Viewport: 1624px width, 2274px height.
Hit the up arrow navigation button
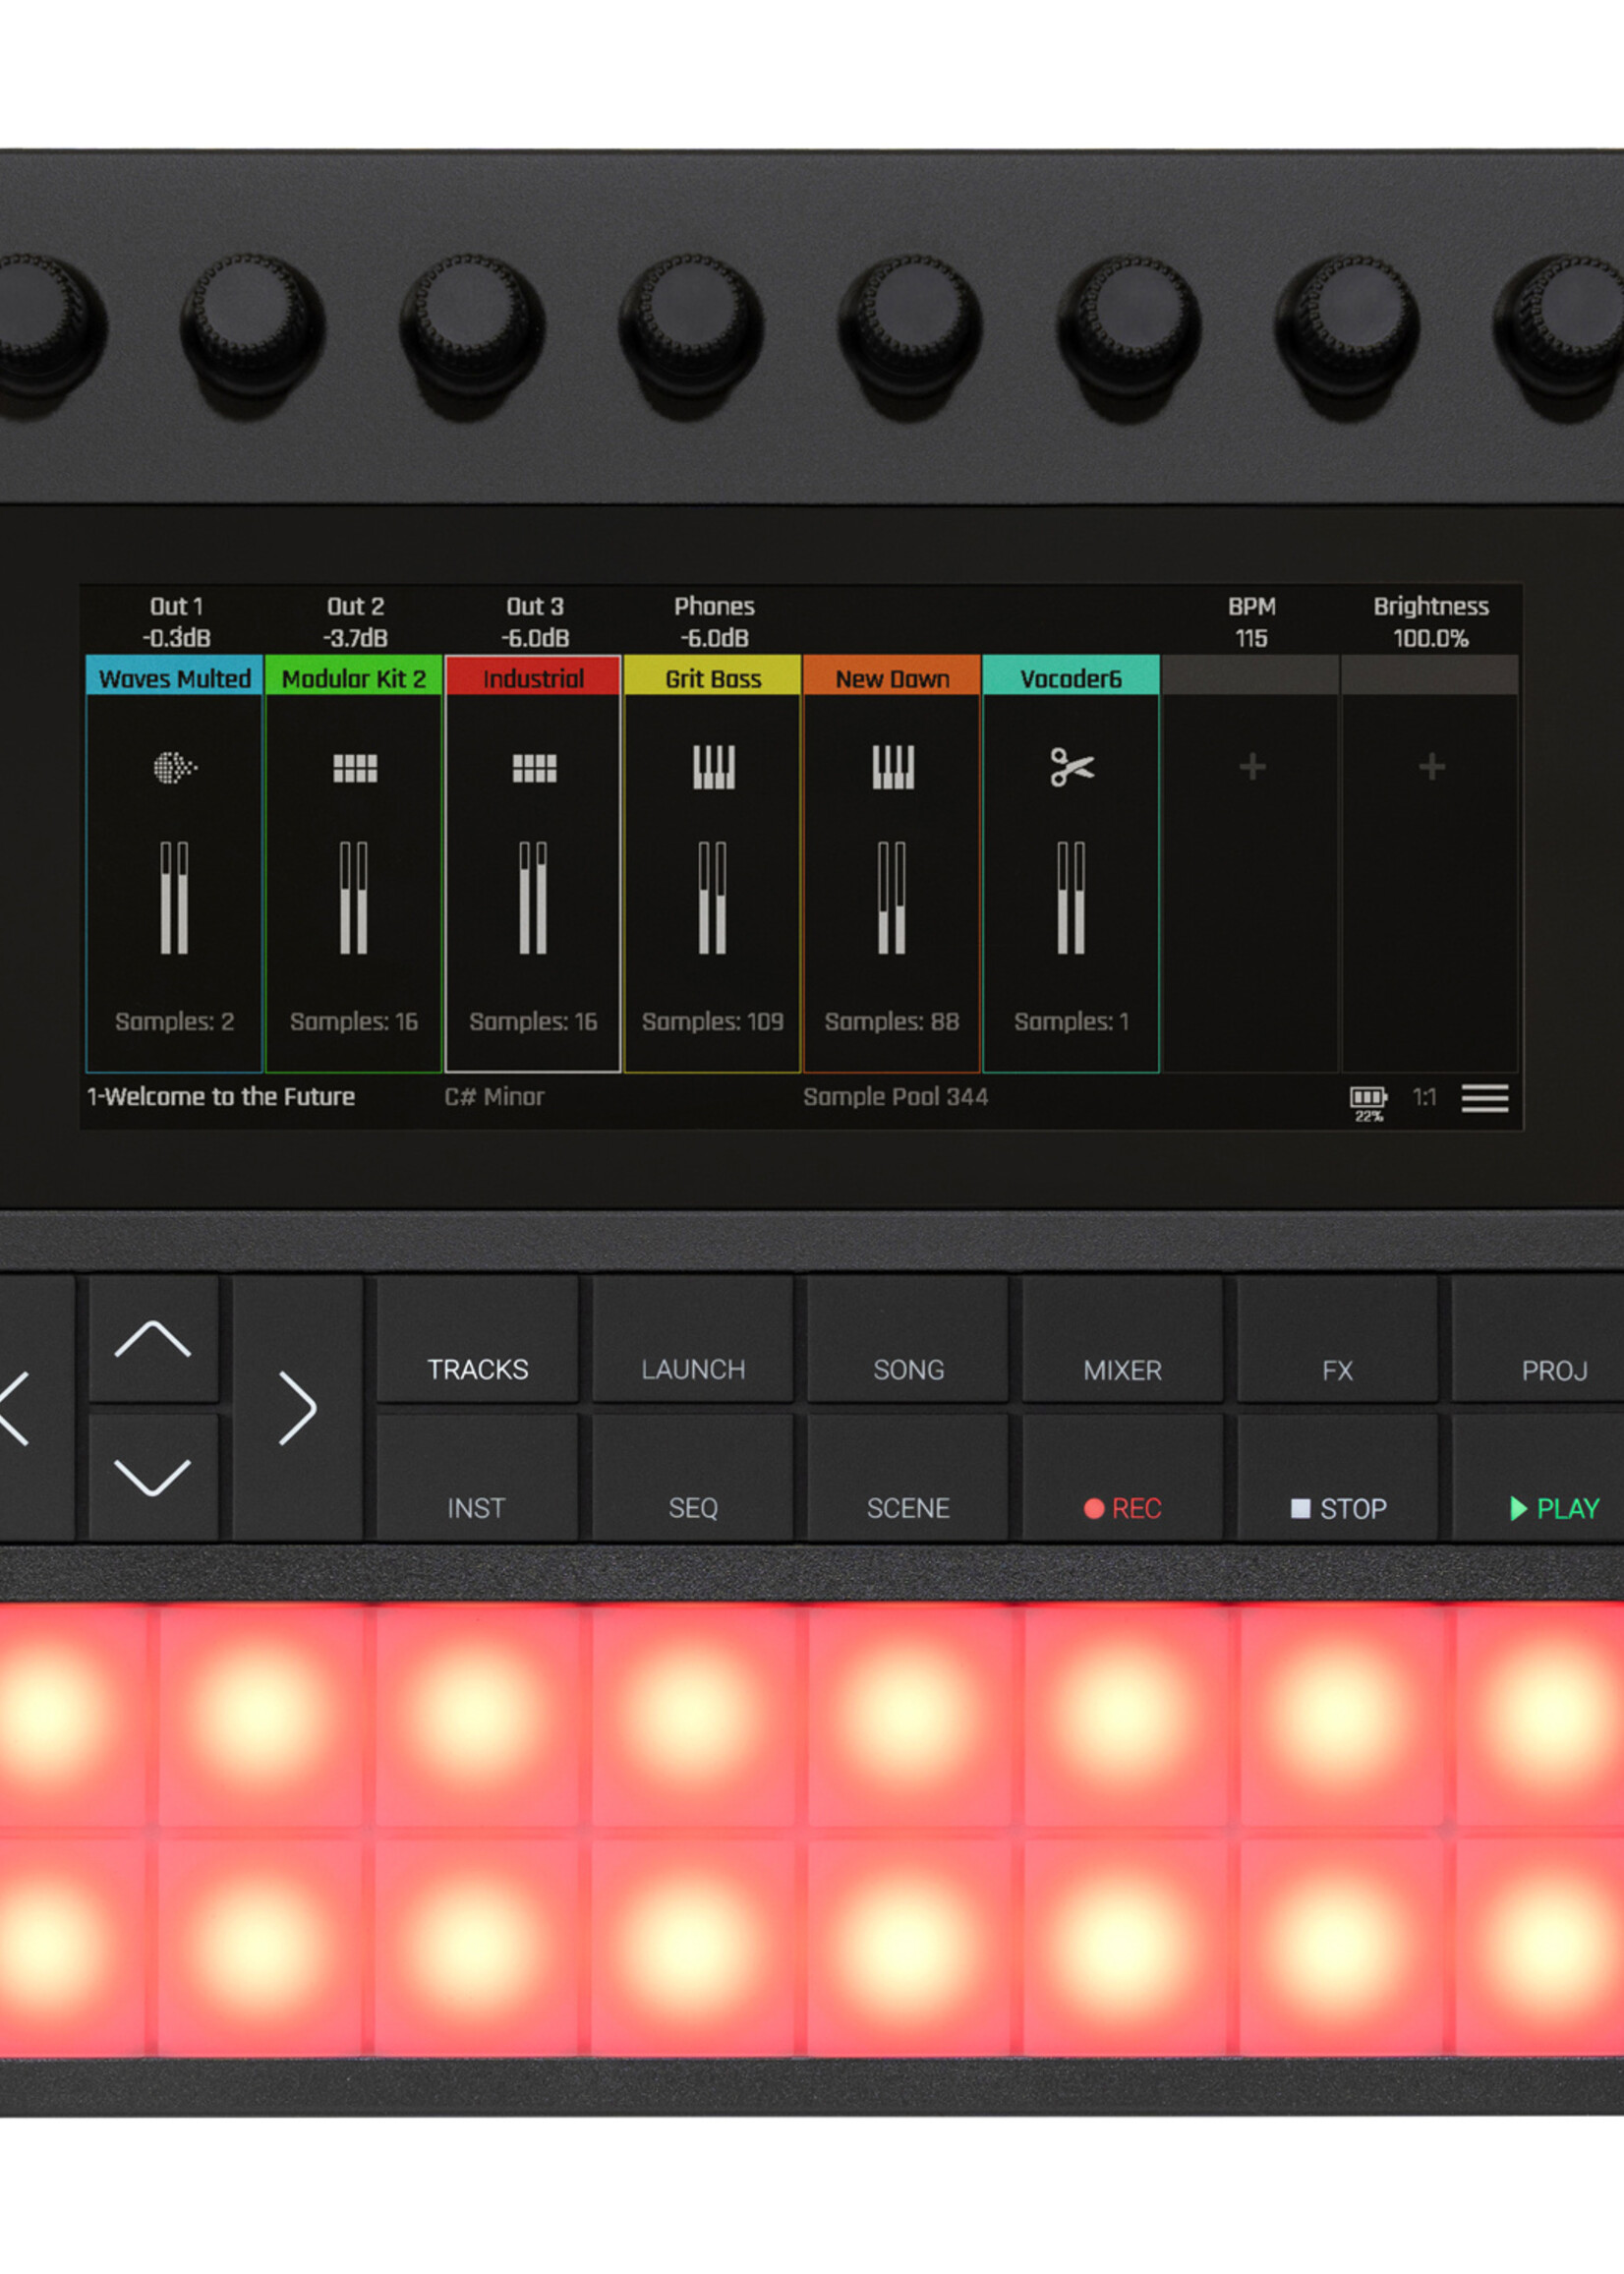[153, 1339]
